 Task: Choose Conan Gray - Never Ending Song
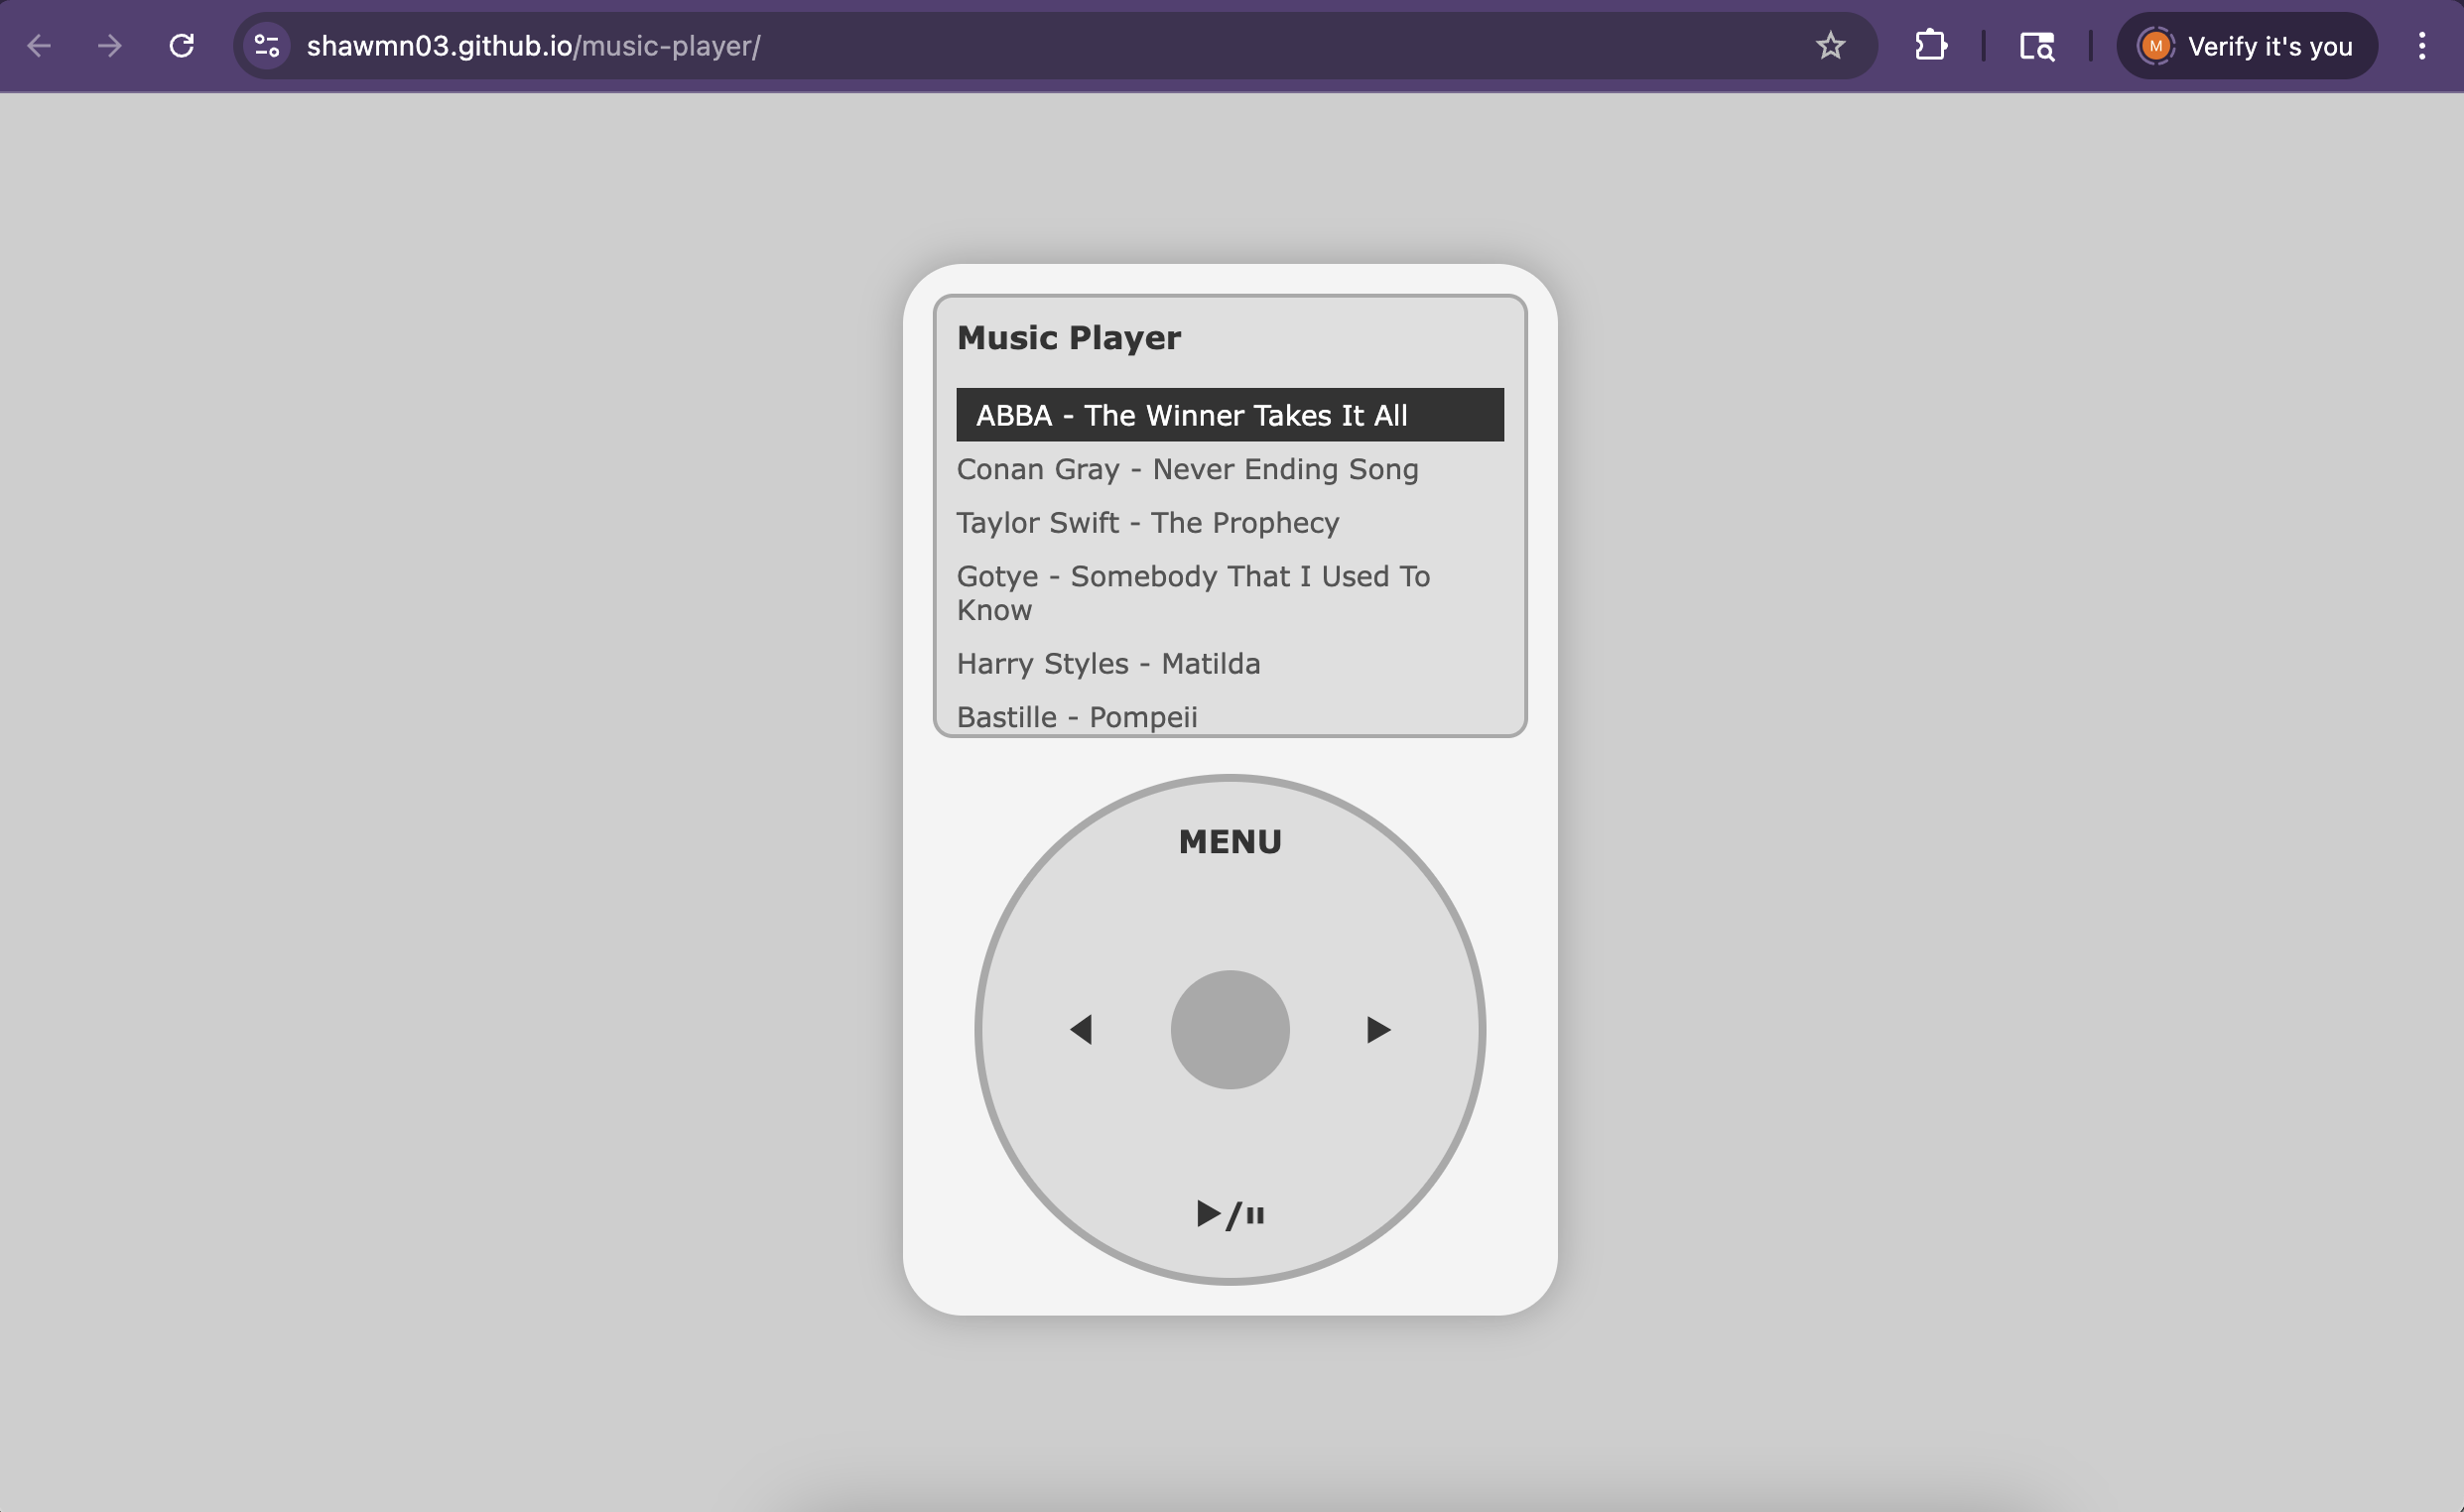click(1187, 469)
